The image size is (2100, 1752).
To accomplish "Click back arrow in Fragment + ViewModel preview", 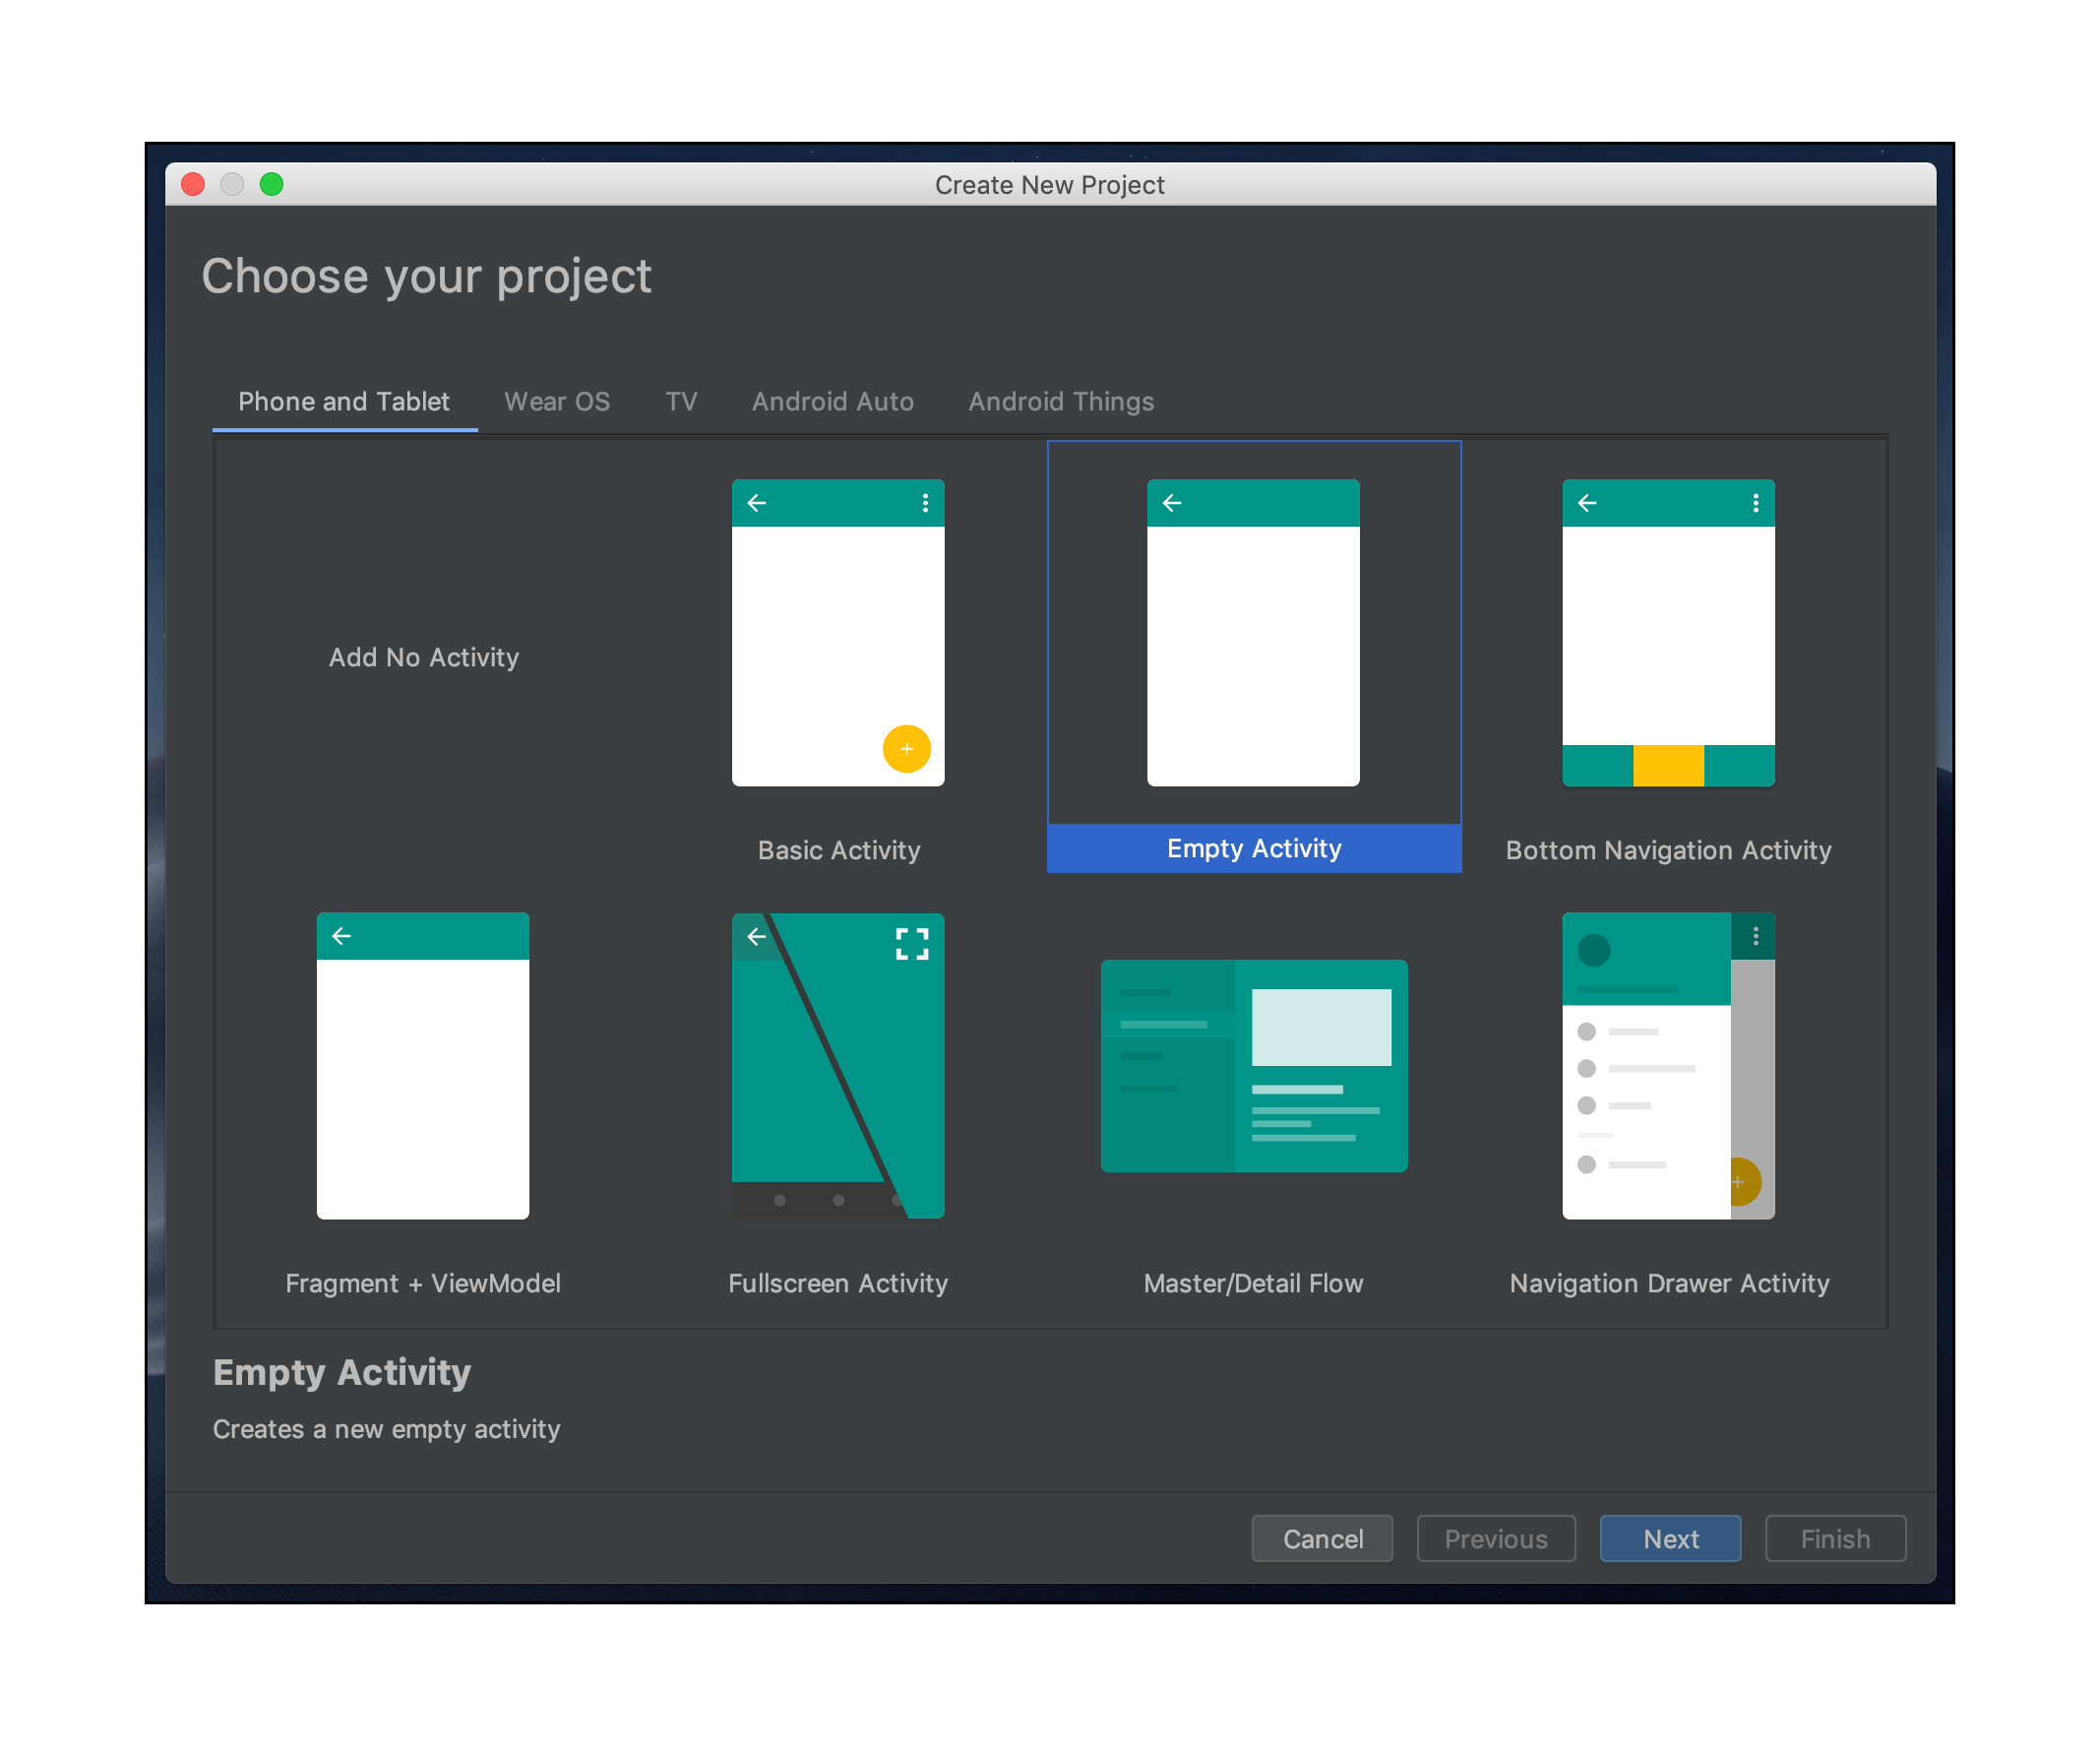I will click(x=342, y=936).
